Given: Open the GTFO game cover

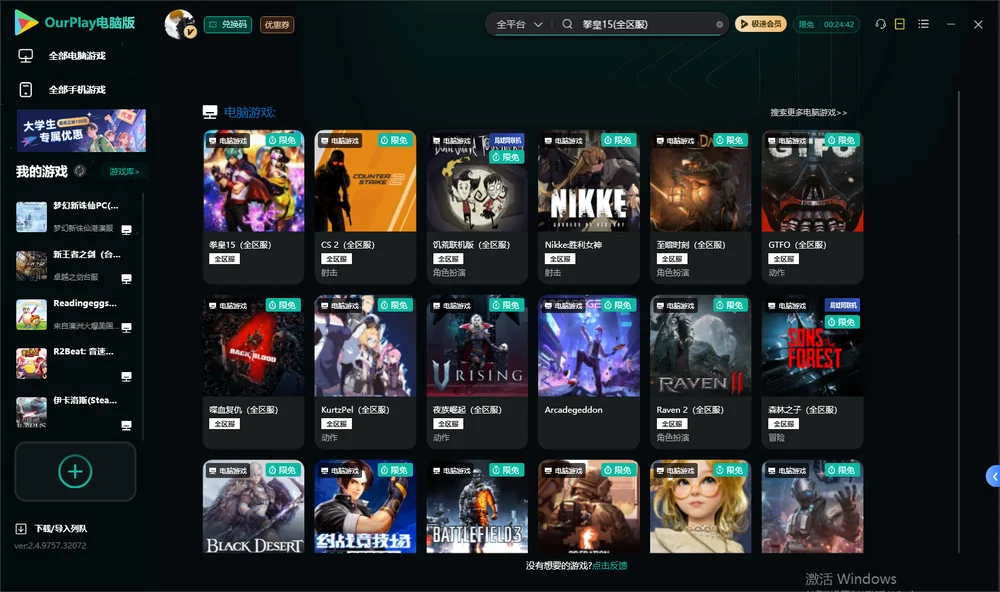Looking at the screenshot, I should pos(812,181).
